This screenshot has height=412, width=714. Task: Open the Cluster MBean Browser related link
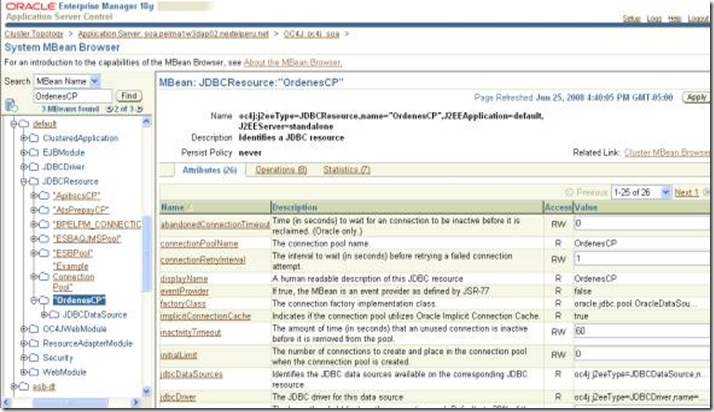tap(667, 153)
